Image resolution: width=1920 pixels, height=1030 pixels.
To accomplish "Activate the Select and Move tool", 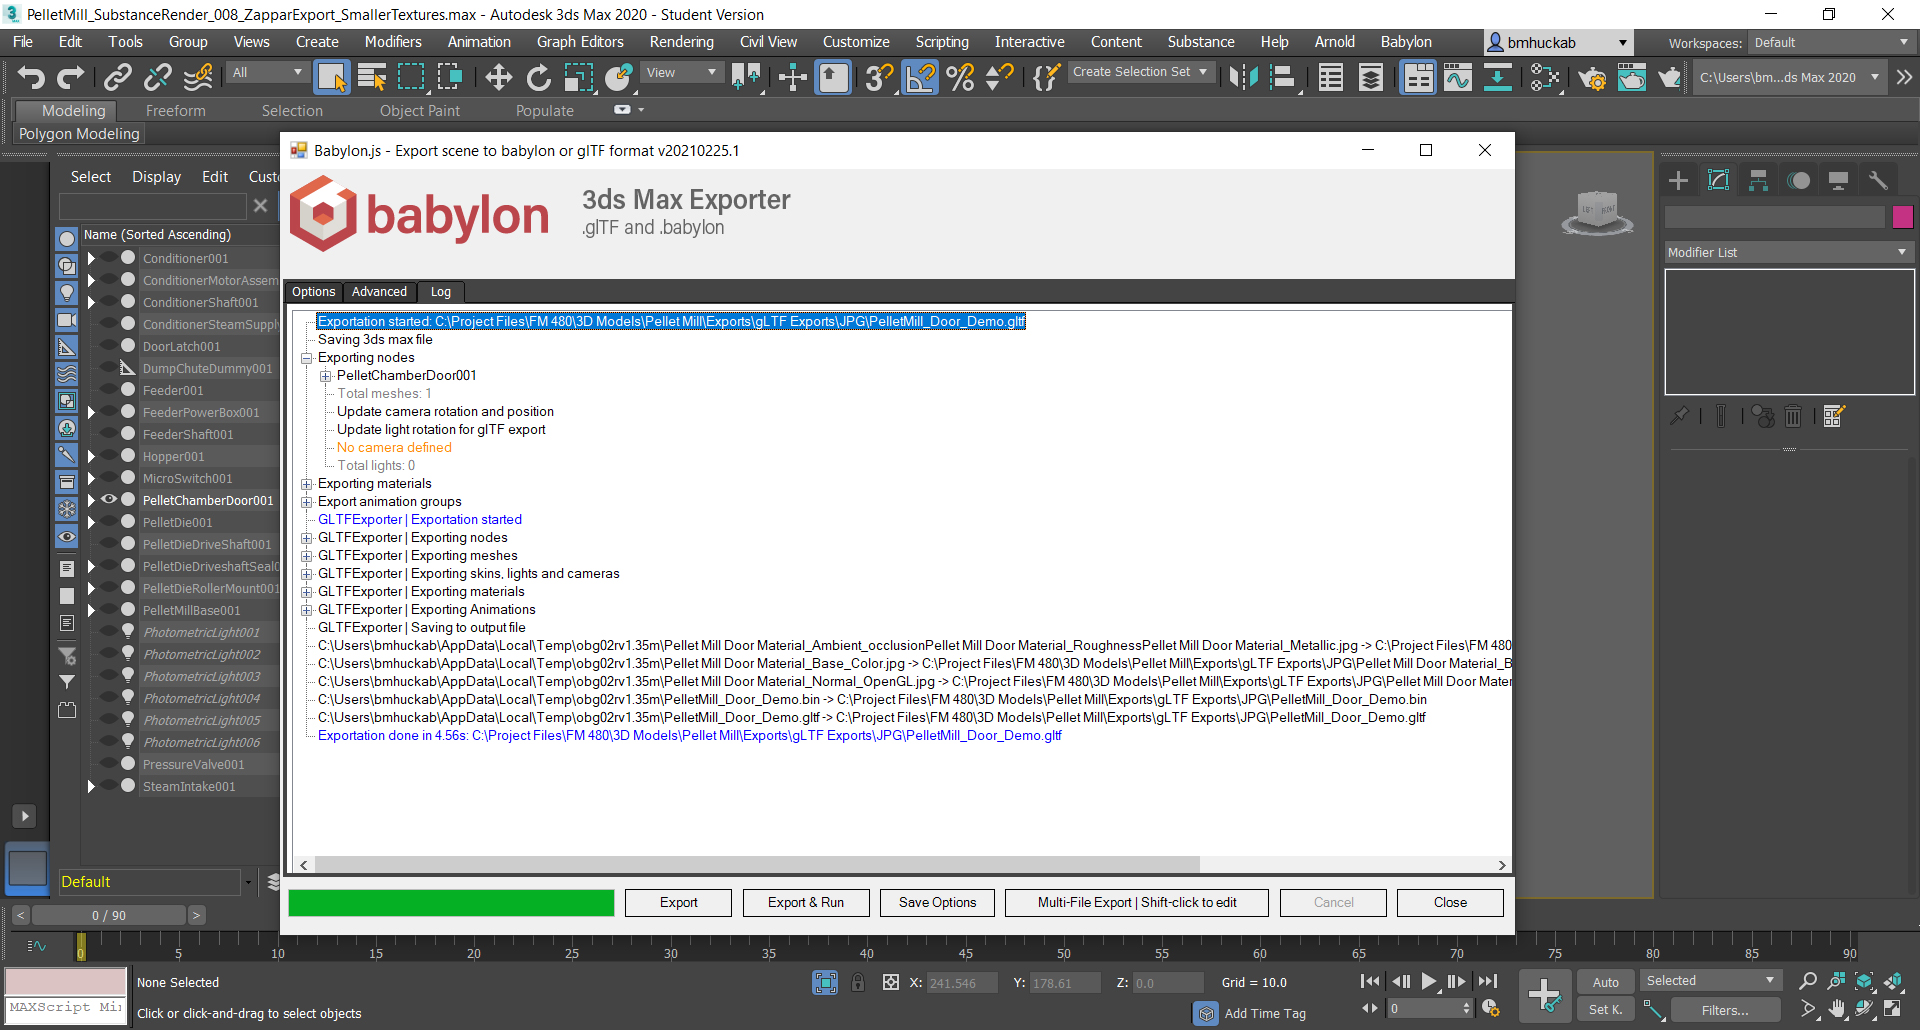I will pyautogui.click(x=498, y=77).
